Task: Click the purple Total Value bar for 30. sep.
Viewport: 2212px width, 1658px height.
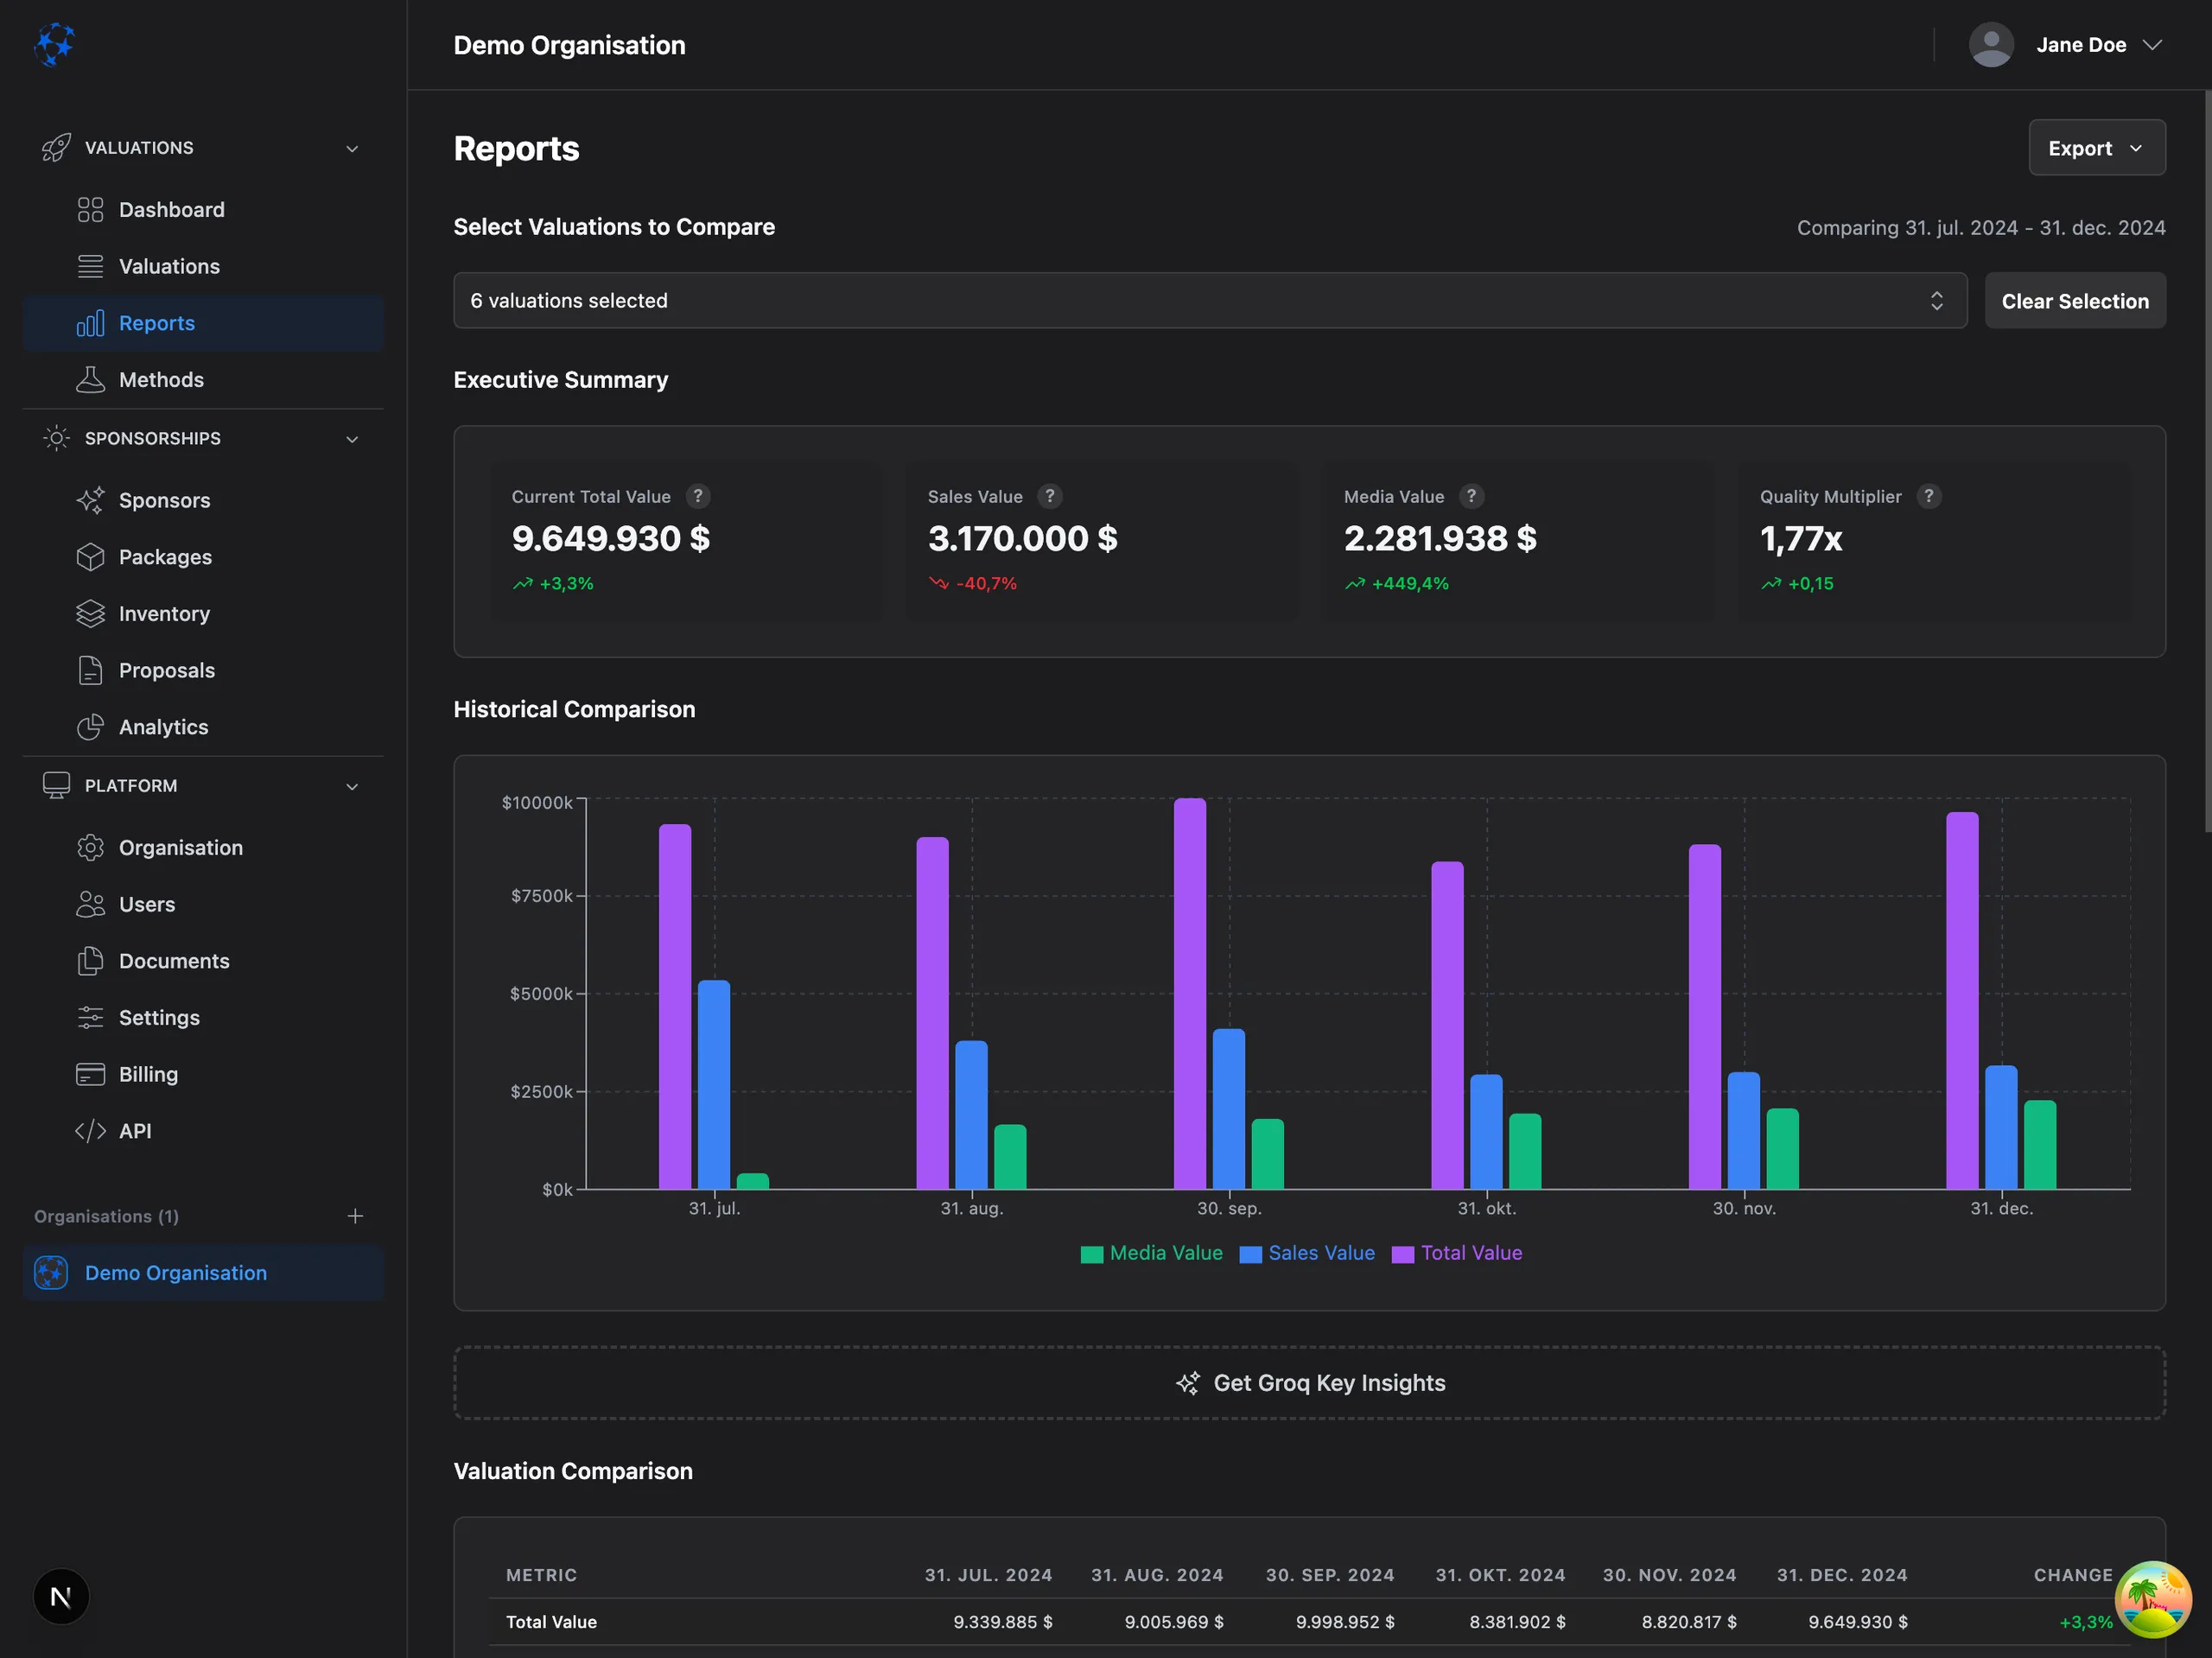Action: click(x=1189, y=993)
